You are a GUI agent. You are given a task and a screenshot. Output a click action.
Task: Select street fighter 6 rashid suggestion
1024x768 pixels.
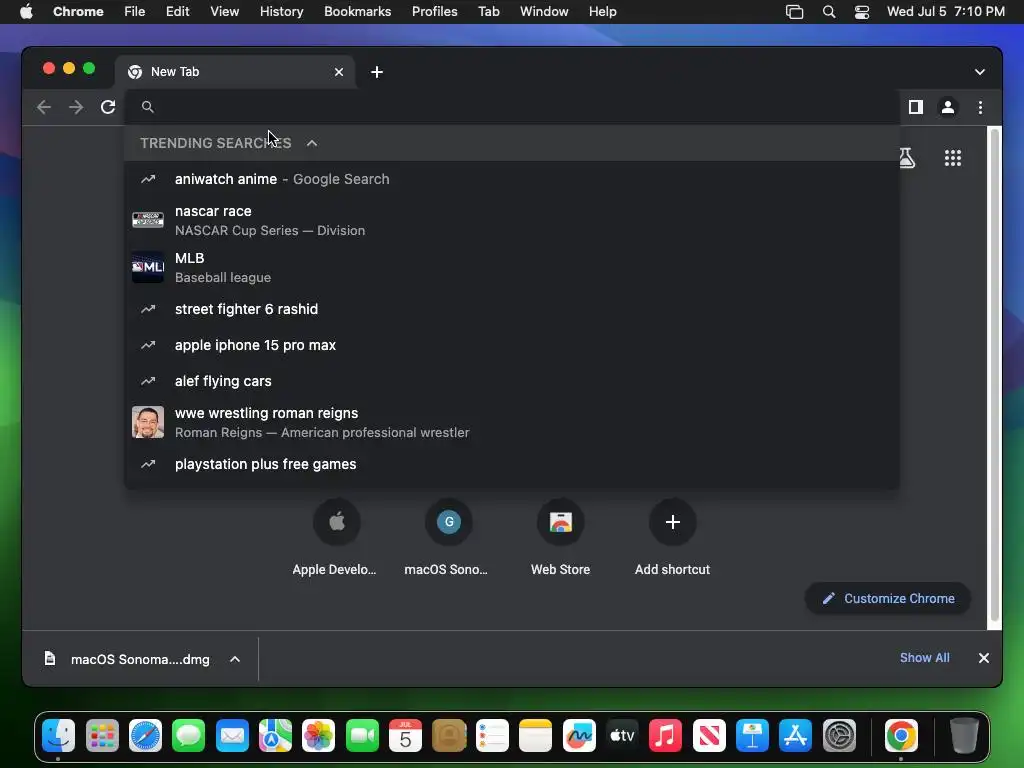pyautogui.click(x=511, y=309)
